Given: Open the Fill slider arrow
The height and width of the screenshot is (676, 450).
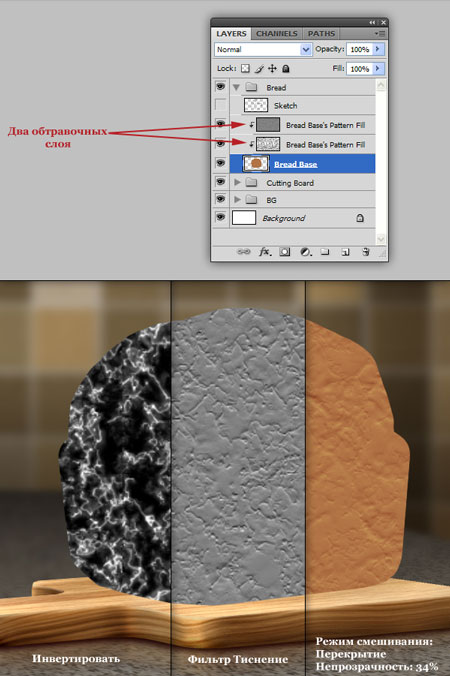Looking at the screenshot, I should 378,69.
